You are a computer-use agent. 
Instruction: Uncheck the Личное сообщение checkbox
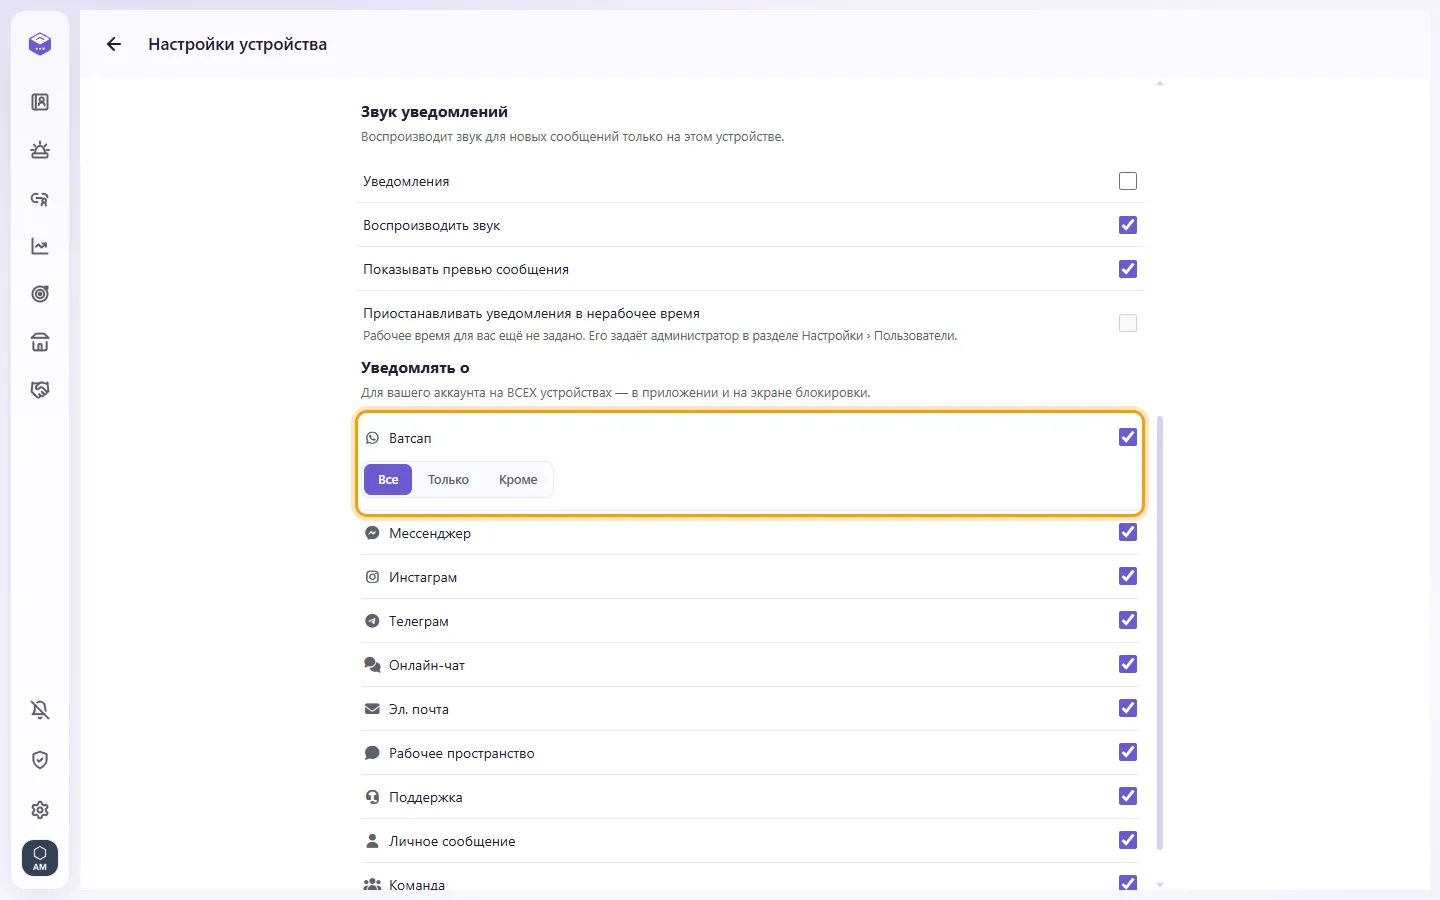point(1128,840)
